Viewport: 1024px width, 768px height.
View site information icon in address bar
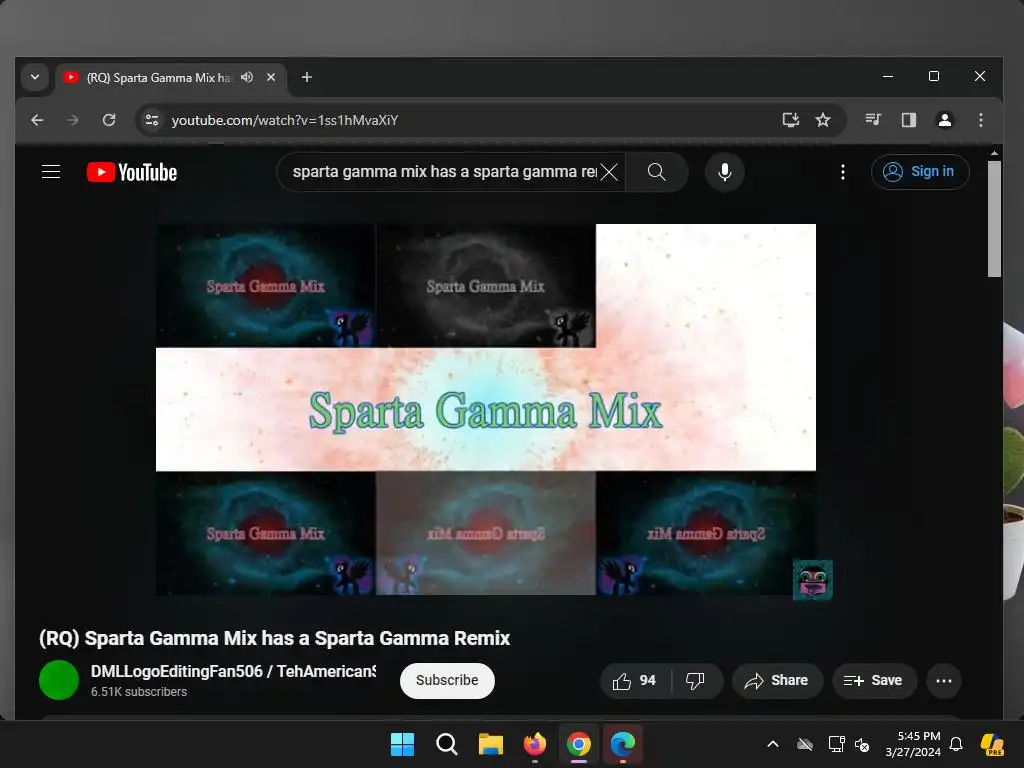pos(152,120)
